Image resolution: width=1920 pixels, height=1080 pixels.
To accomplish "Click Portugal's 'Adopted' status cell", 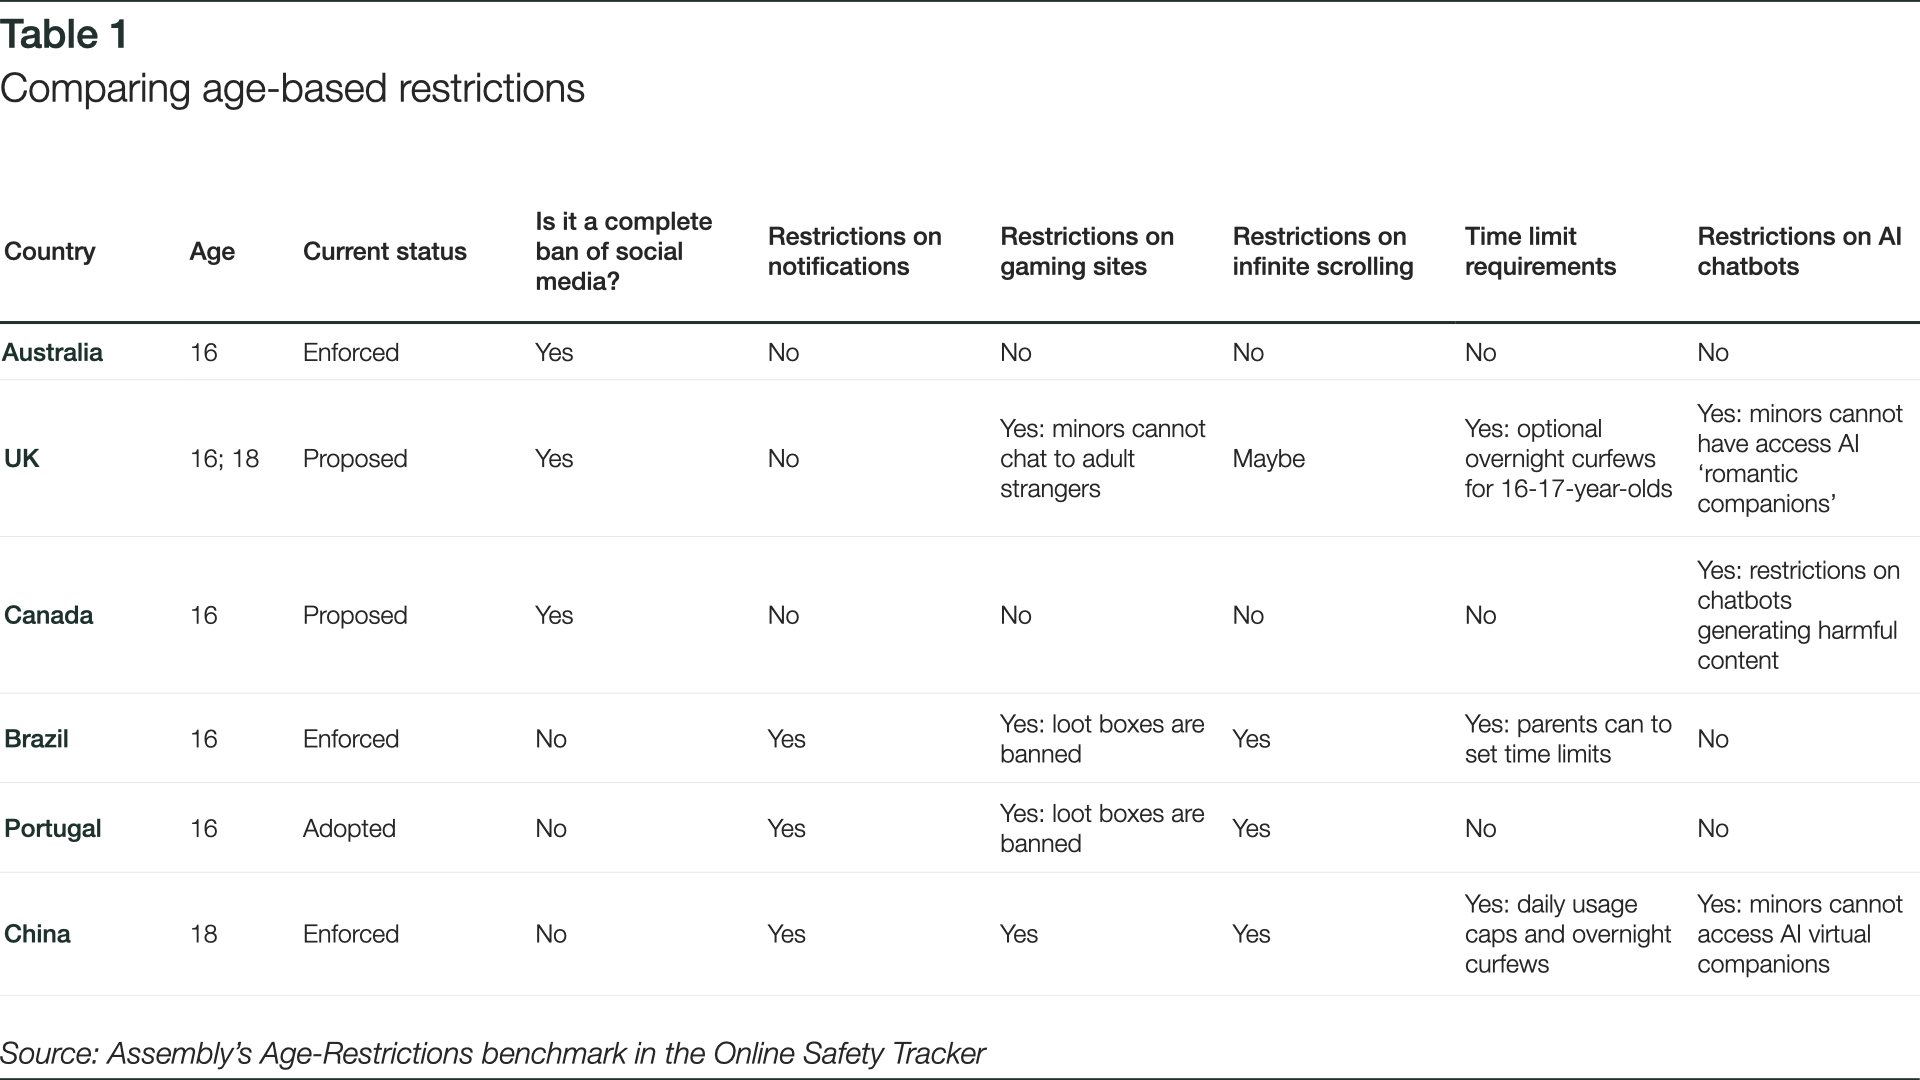I will click(350, 829).
